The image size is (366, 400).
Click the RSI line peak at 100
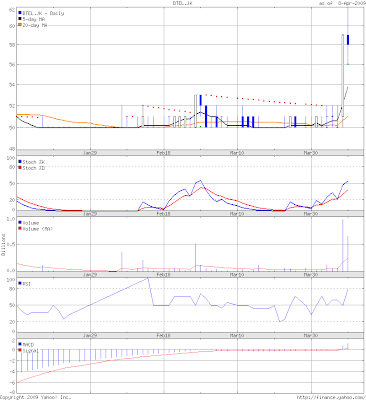click(148, 279)
